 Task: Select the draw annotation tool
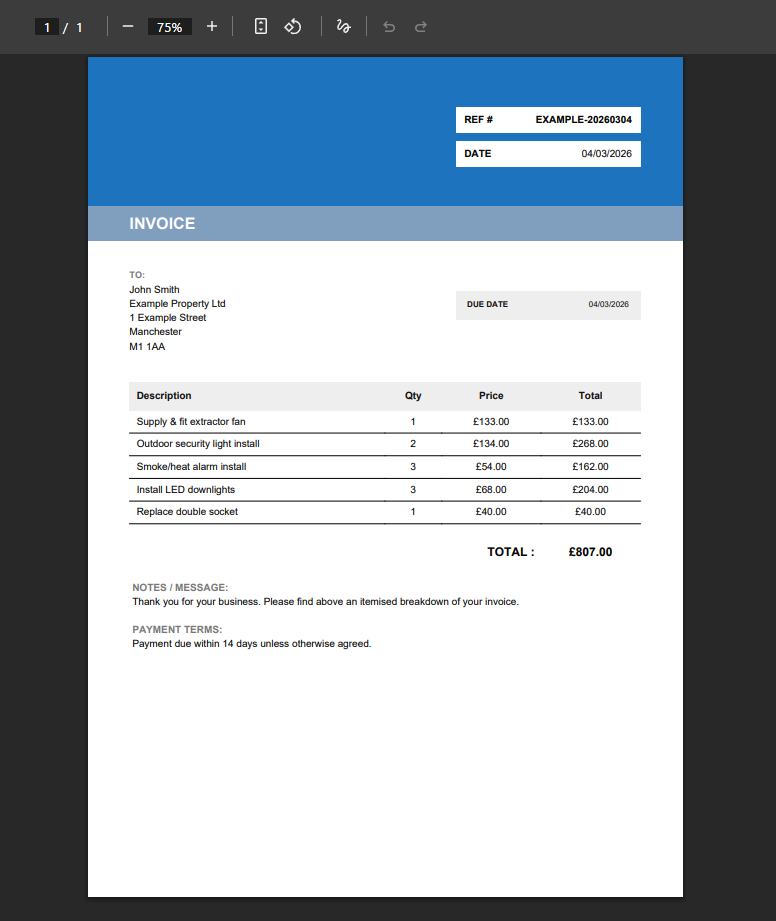pos(343,27)
